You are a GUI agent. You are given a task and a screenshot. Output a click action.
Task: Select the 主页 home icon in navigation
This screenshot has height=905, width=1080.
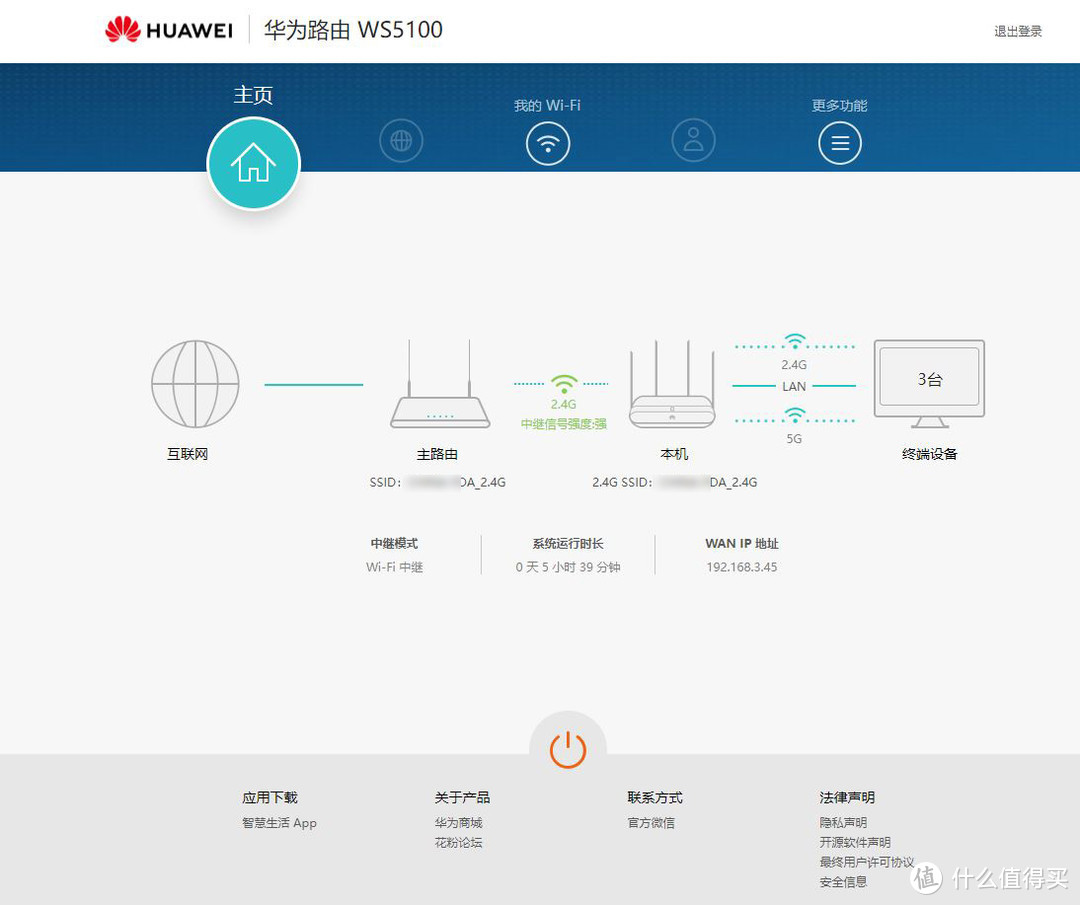coord(253,165)
